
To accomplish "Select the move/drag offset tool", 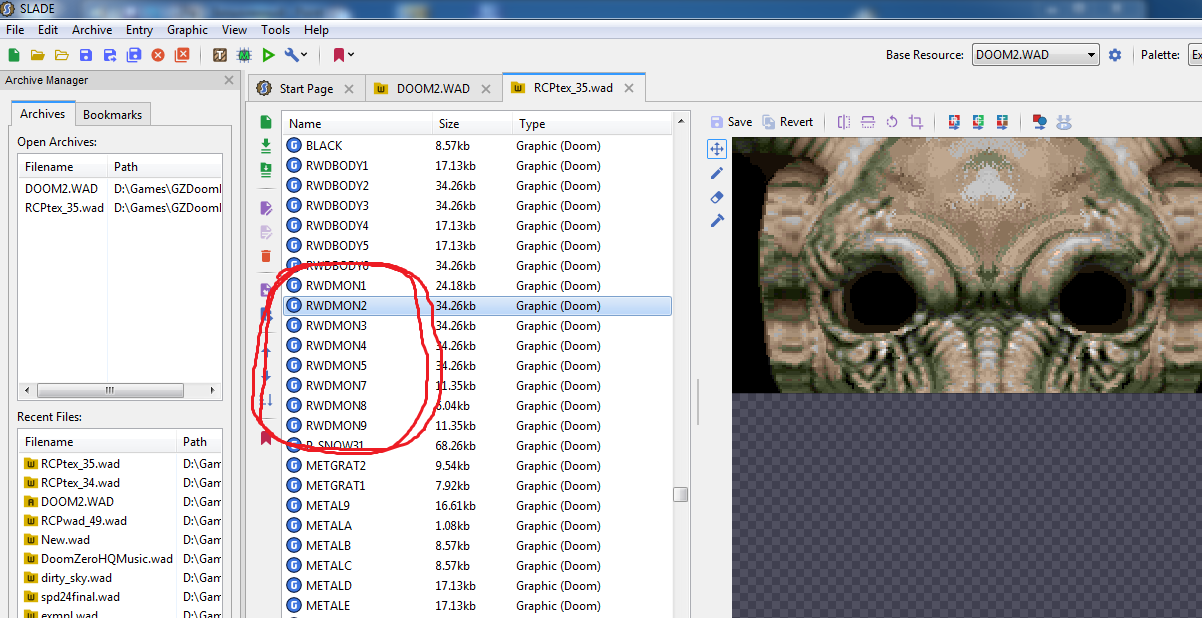I will [x=716, y=149].
